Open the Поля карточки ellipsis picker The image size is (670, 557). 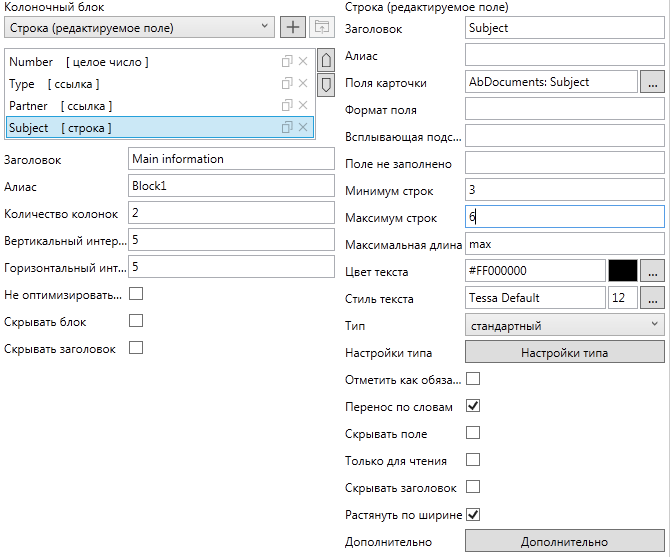click(652, 82)
